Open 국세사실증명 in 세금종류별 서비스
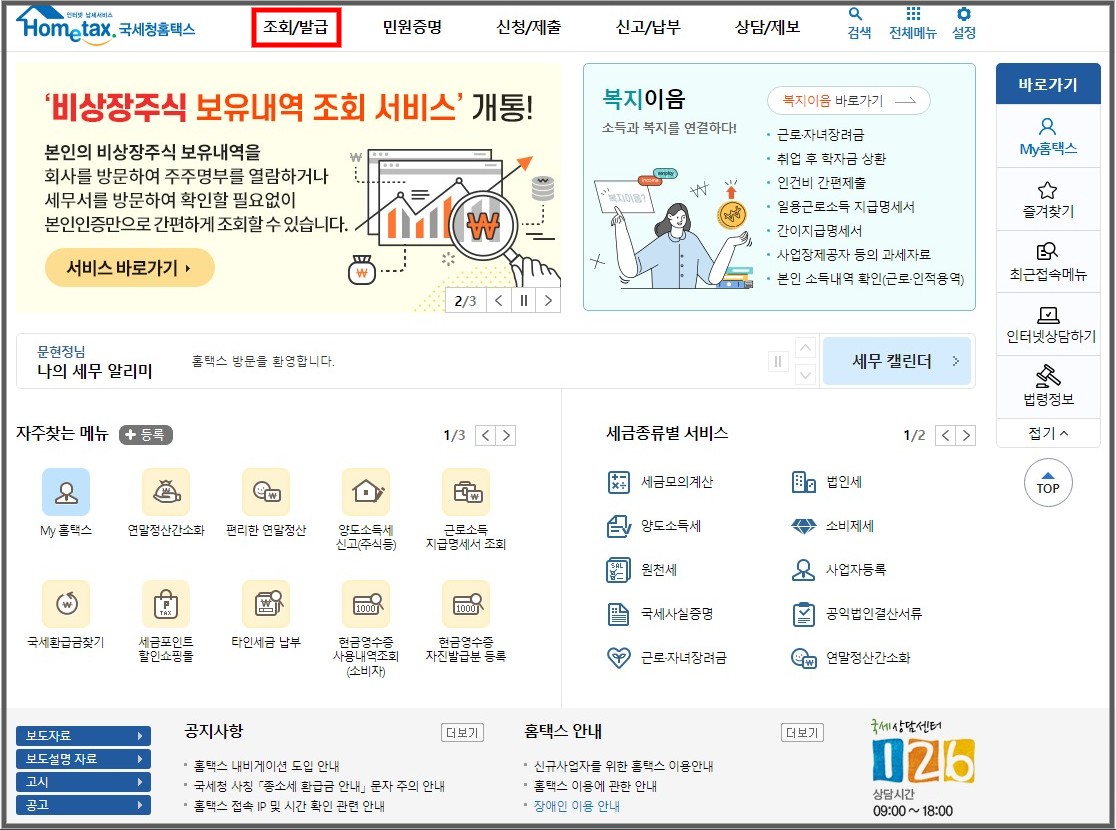The width and height of the screenshot is (1116, 830). (x=660, y=614)
